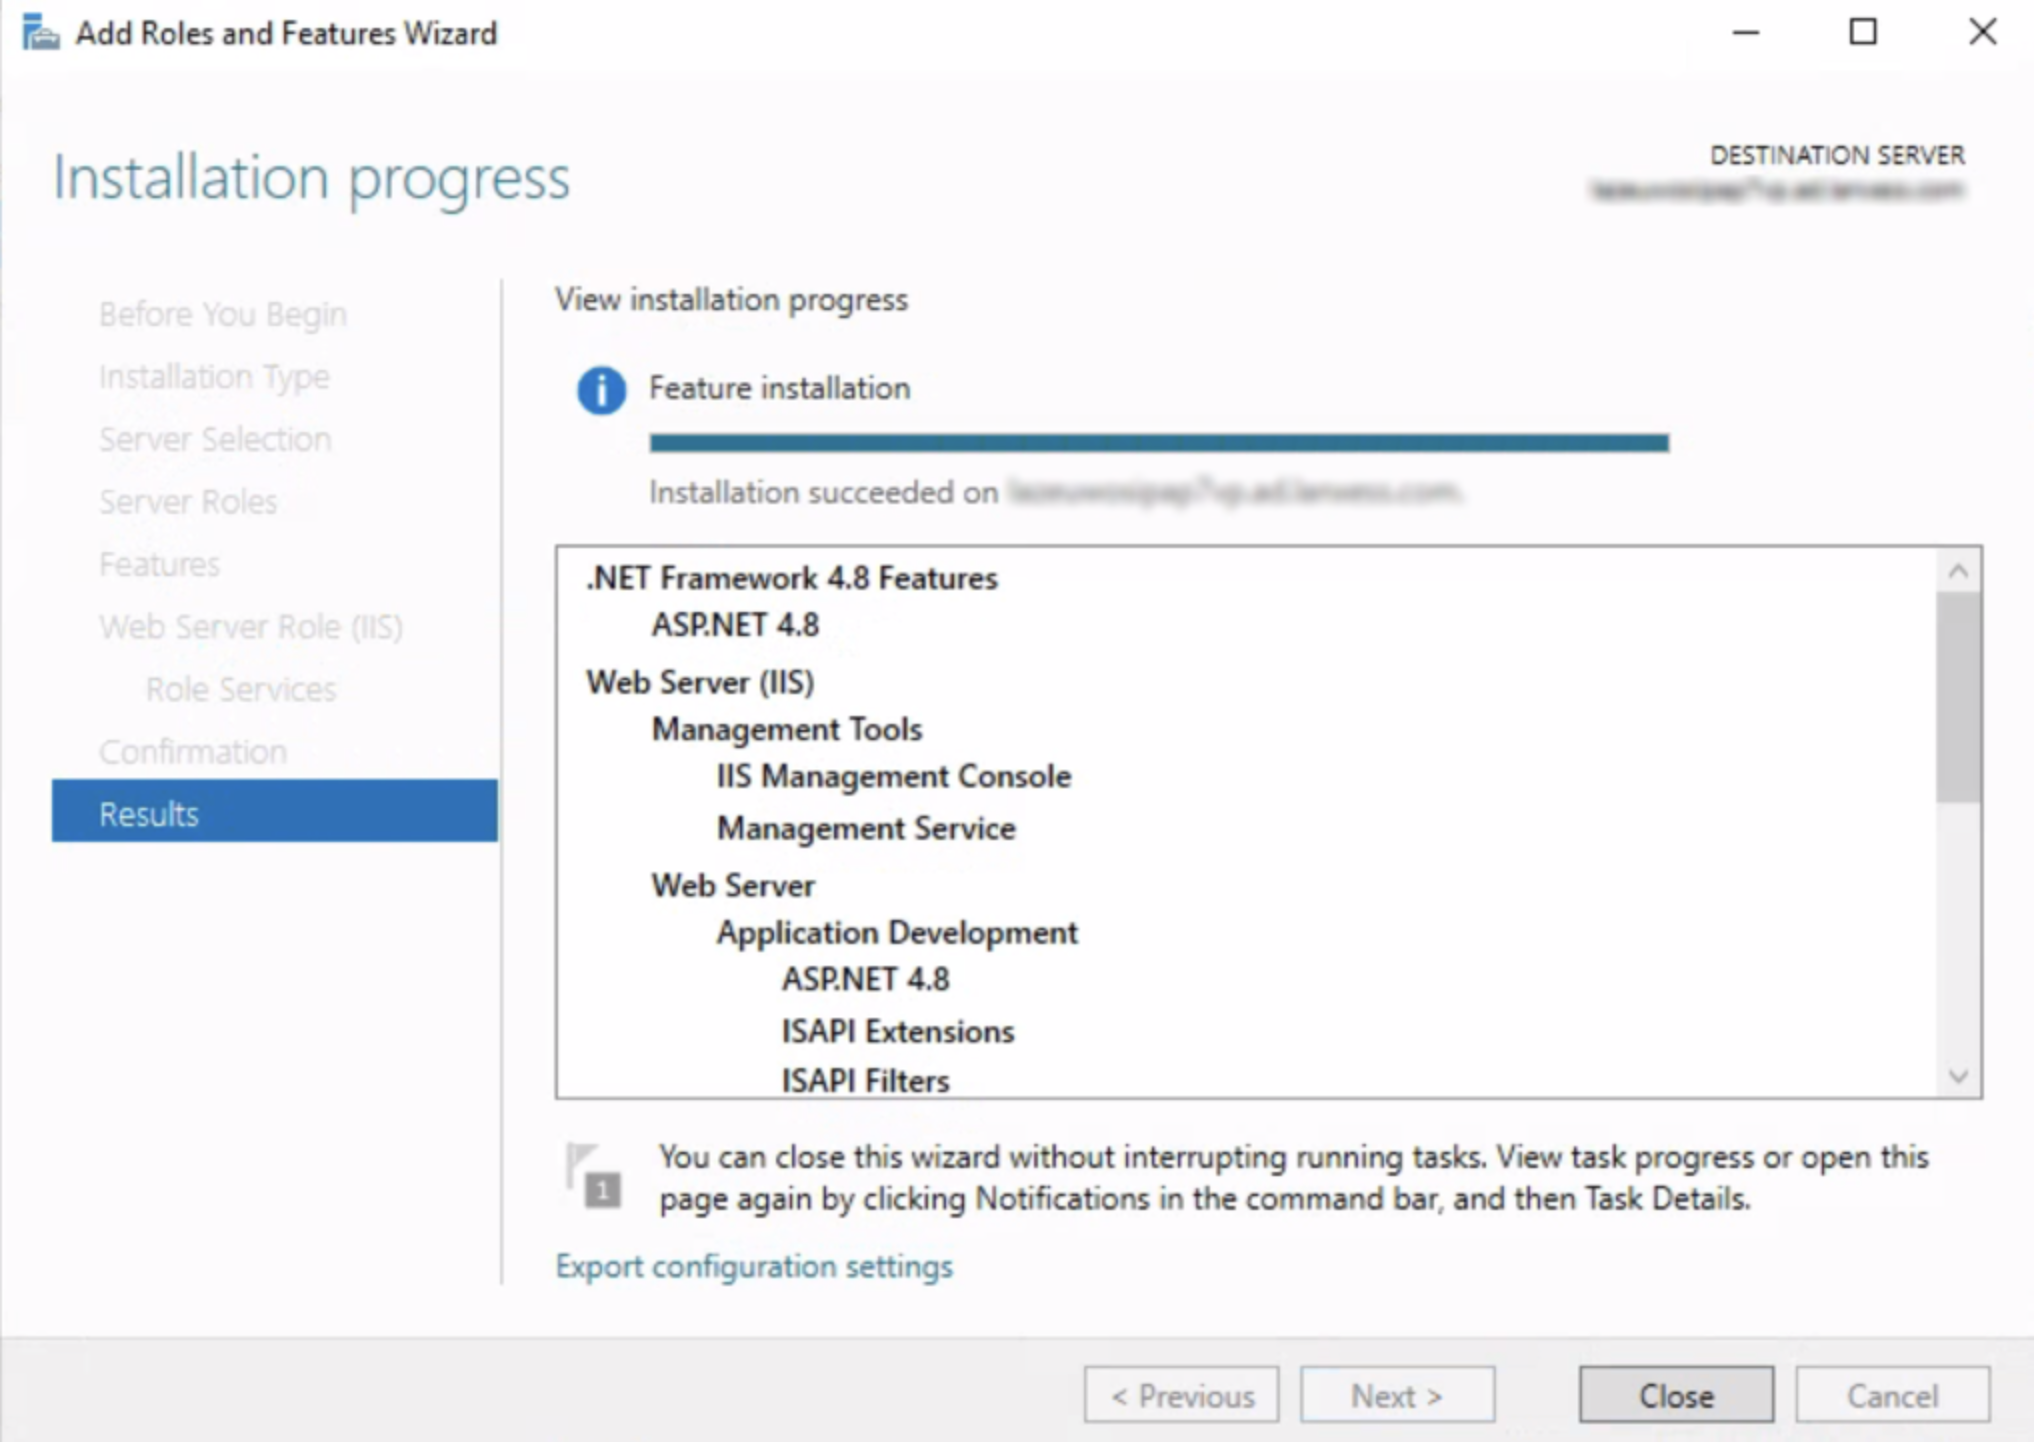
Task: Click Web Server (IIS) in results list
Action: [700, 682]
